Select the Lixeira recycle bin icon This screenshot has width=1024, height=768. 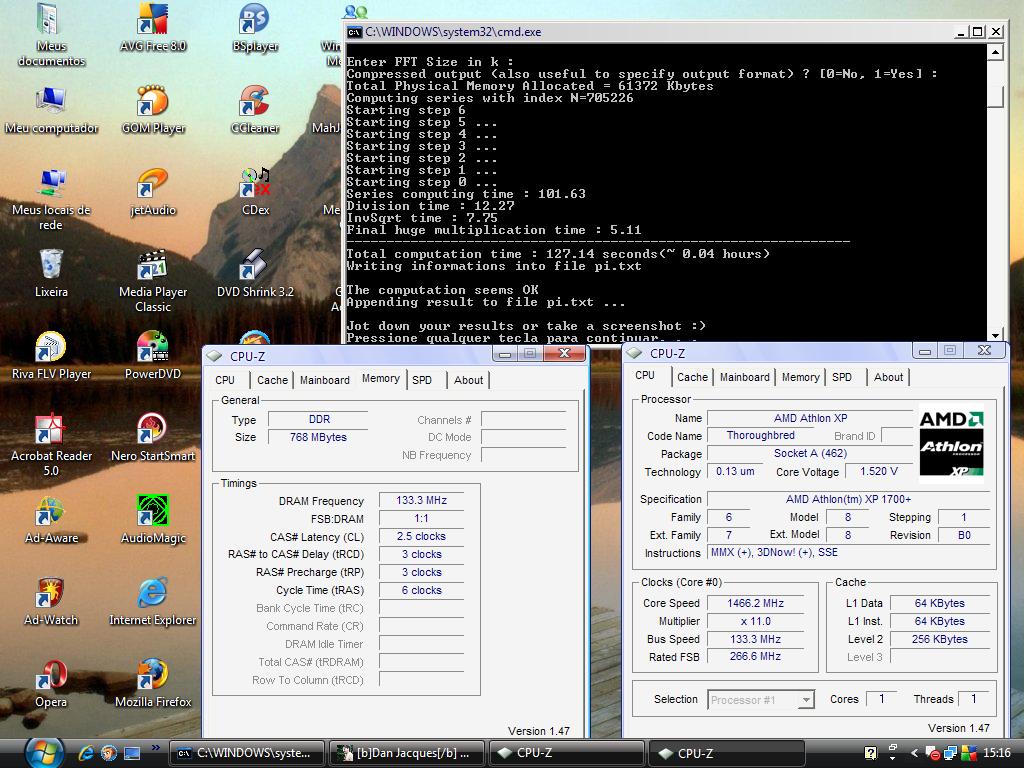51,274
